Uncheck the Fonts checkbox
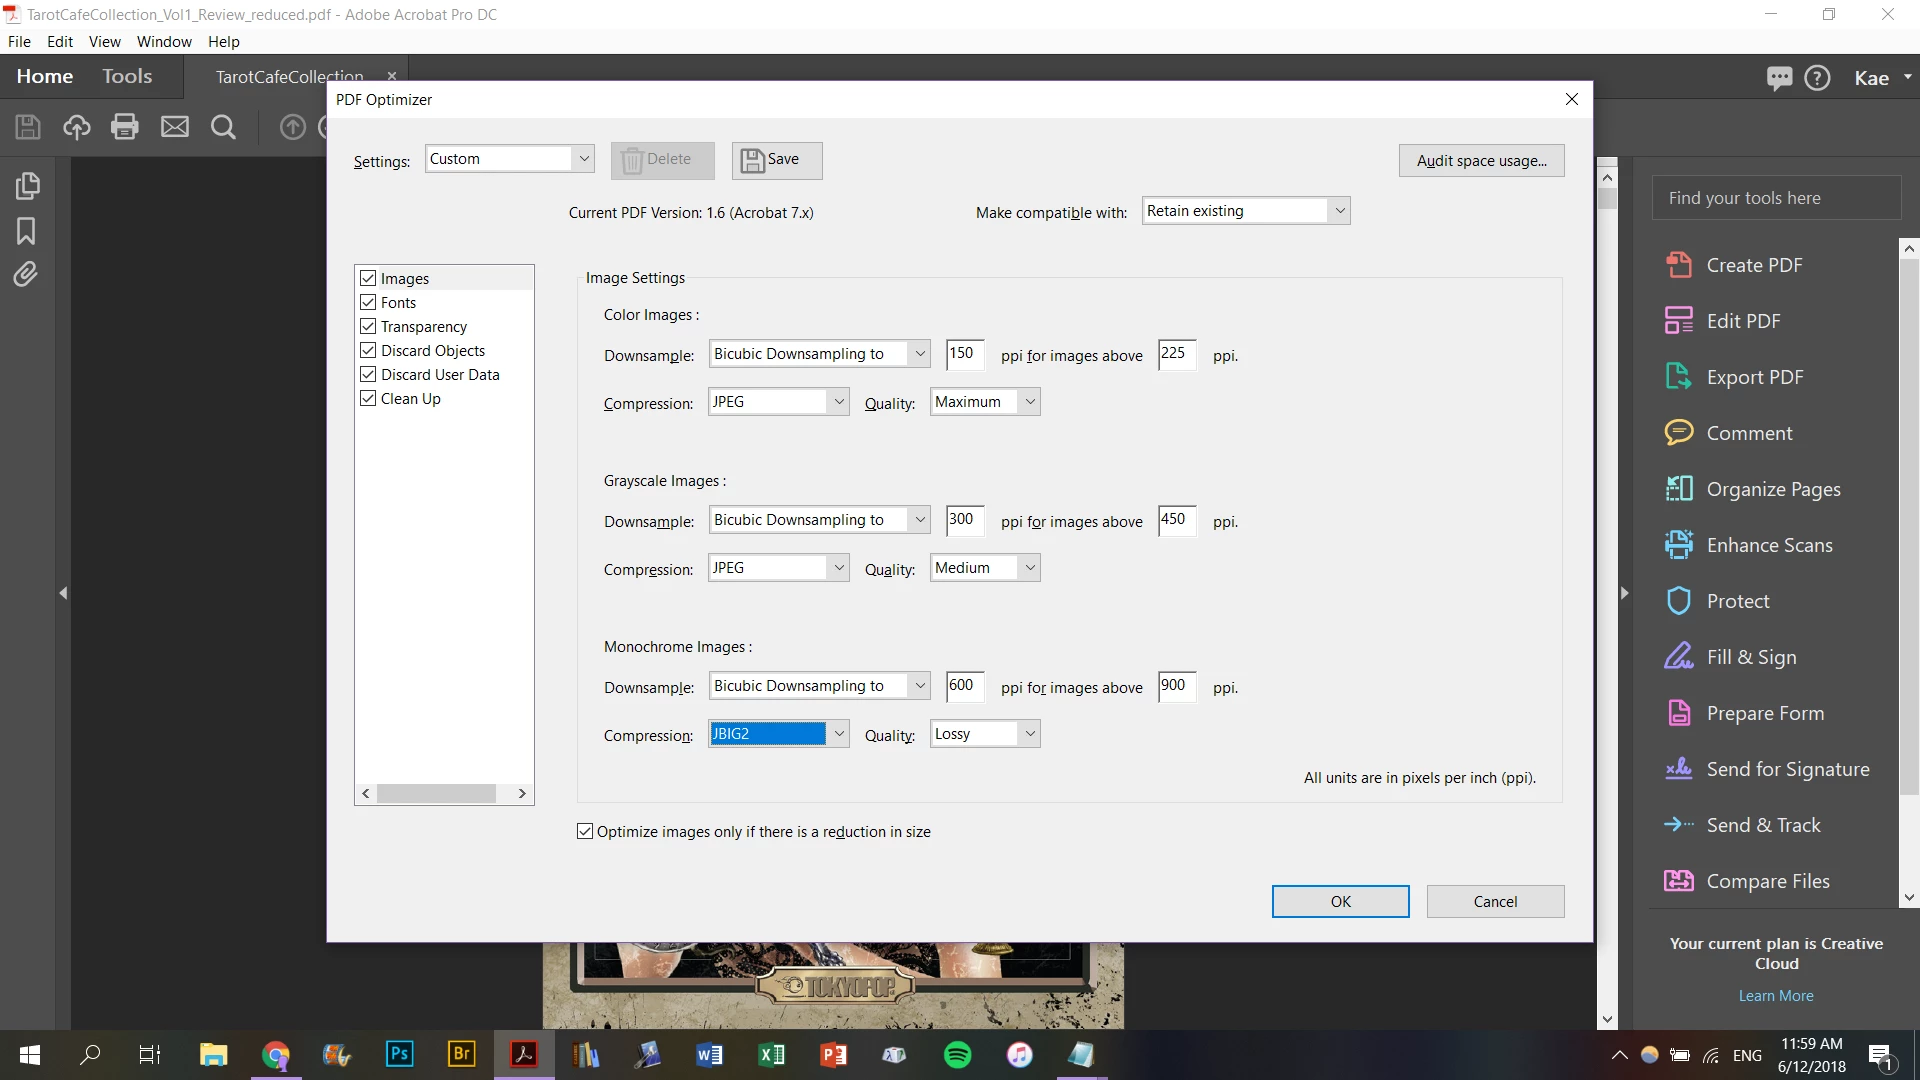Screen dimensions: 1920x1080 point(368,302)
